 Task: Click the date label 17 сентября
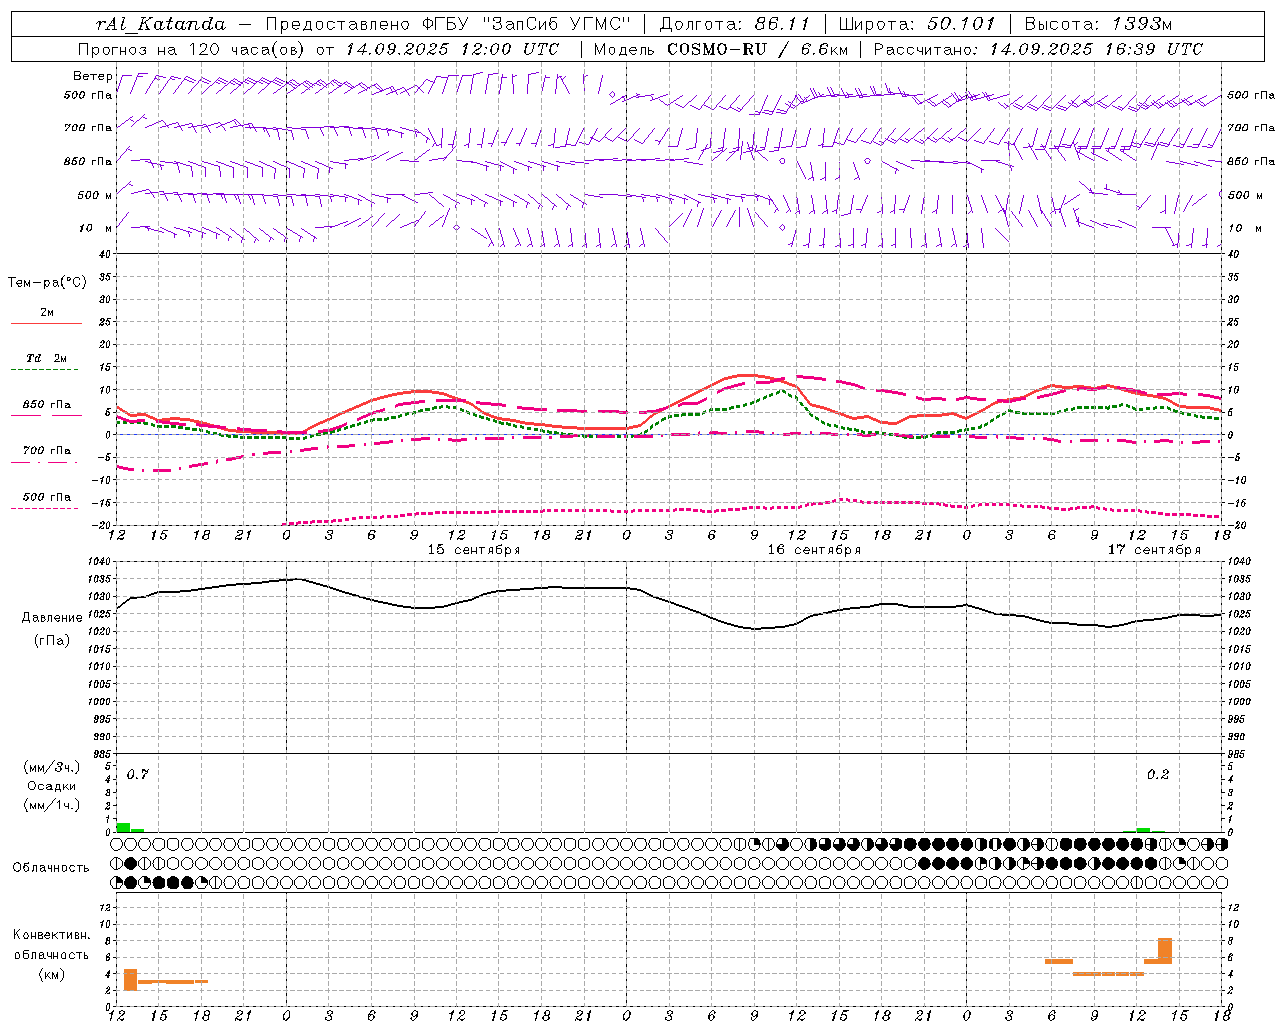tap(1154, 550)
